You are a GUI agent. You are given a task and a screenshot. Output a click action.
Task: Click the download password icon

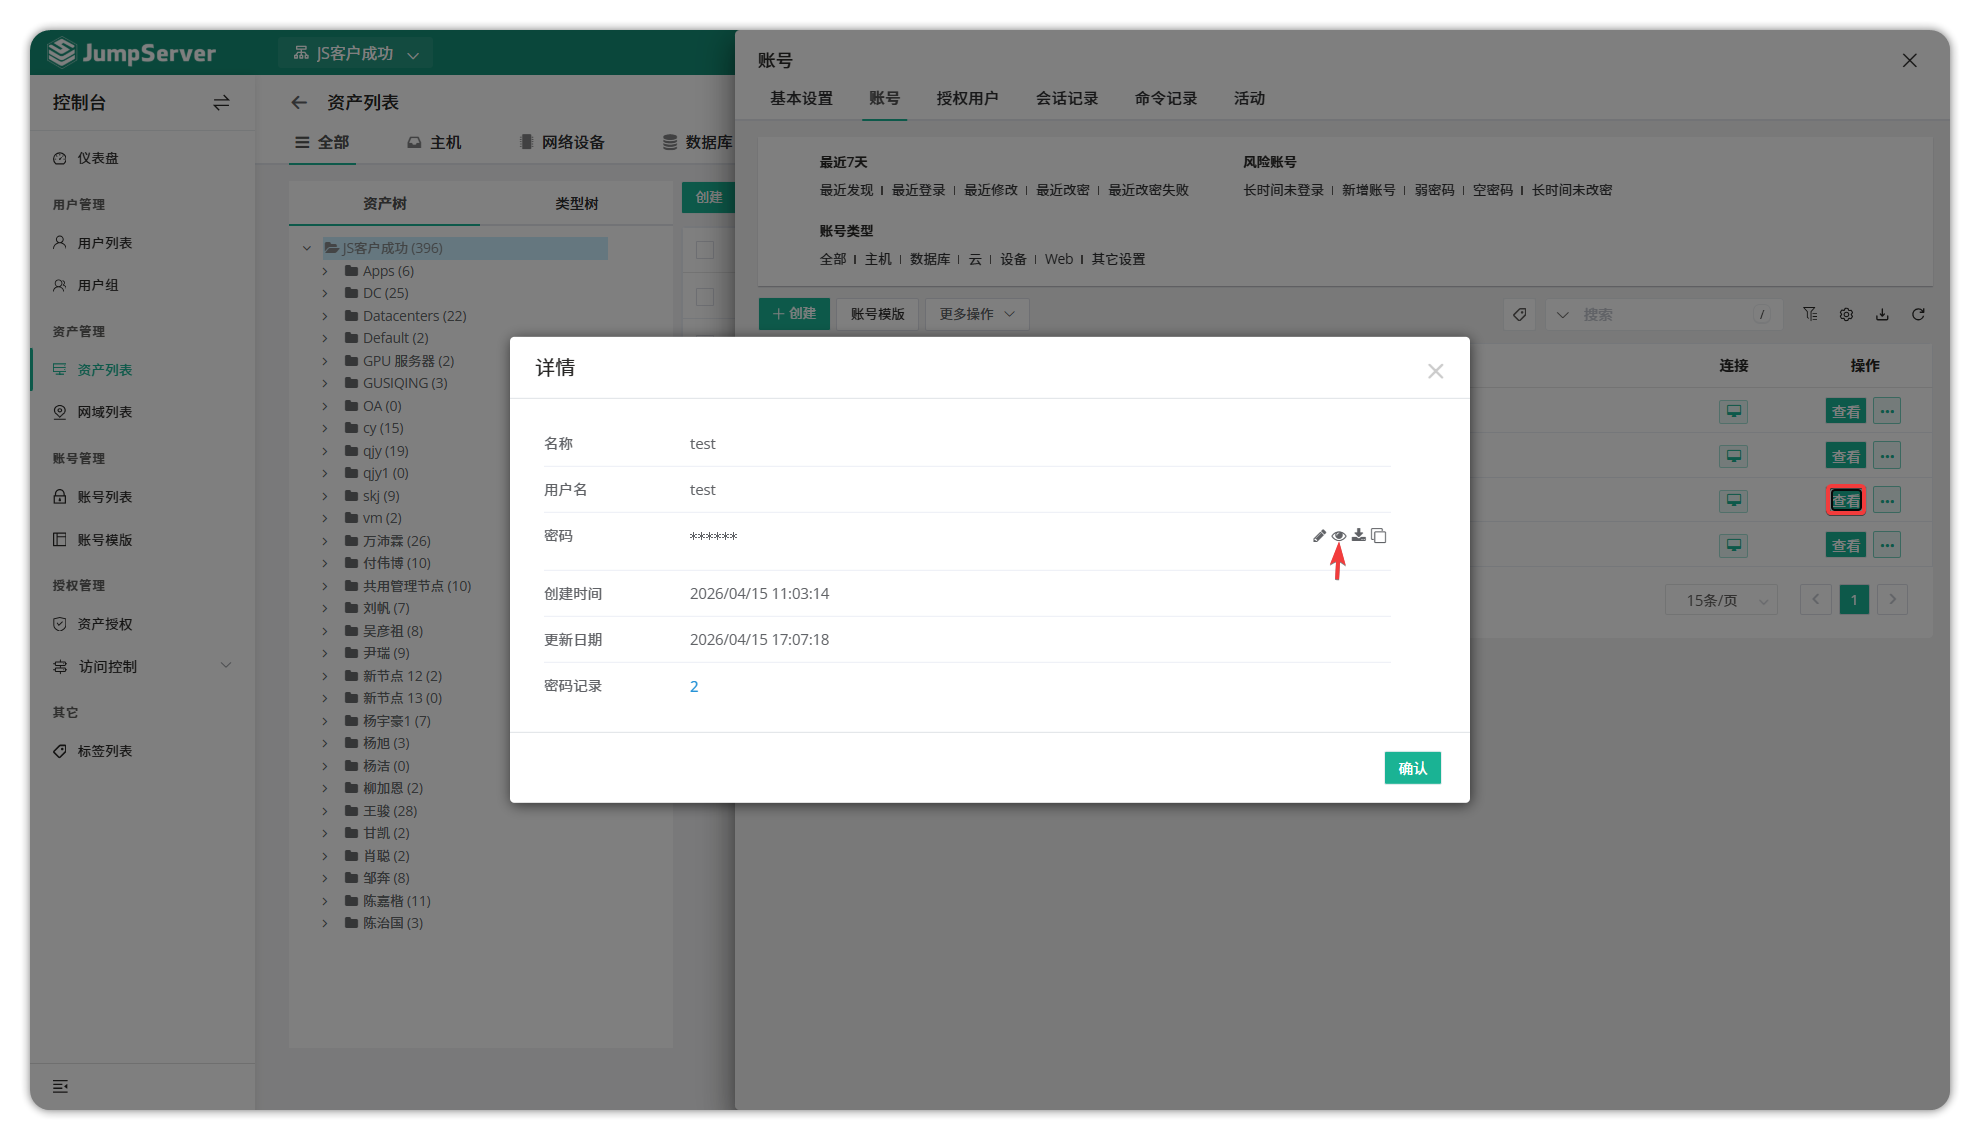(x=1358, y=536)
